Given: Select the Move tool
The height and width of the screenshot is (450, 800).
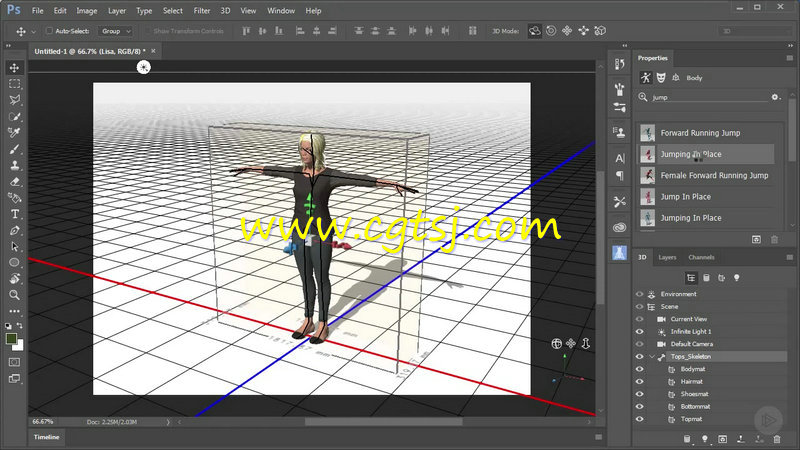Looking at the screenshot, I should click(14, 68).
